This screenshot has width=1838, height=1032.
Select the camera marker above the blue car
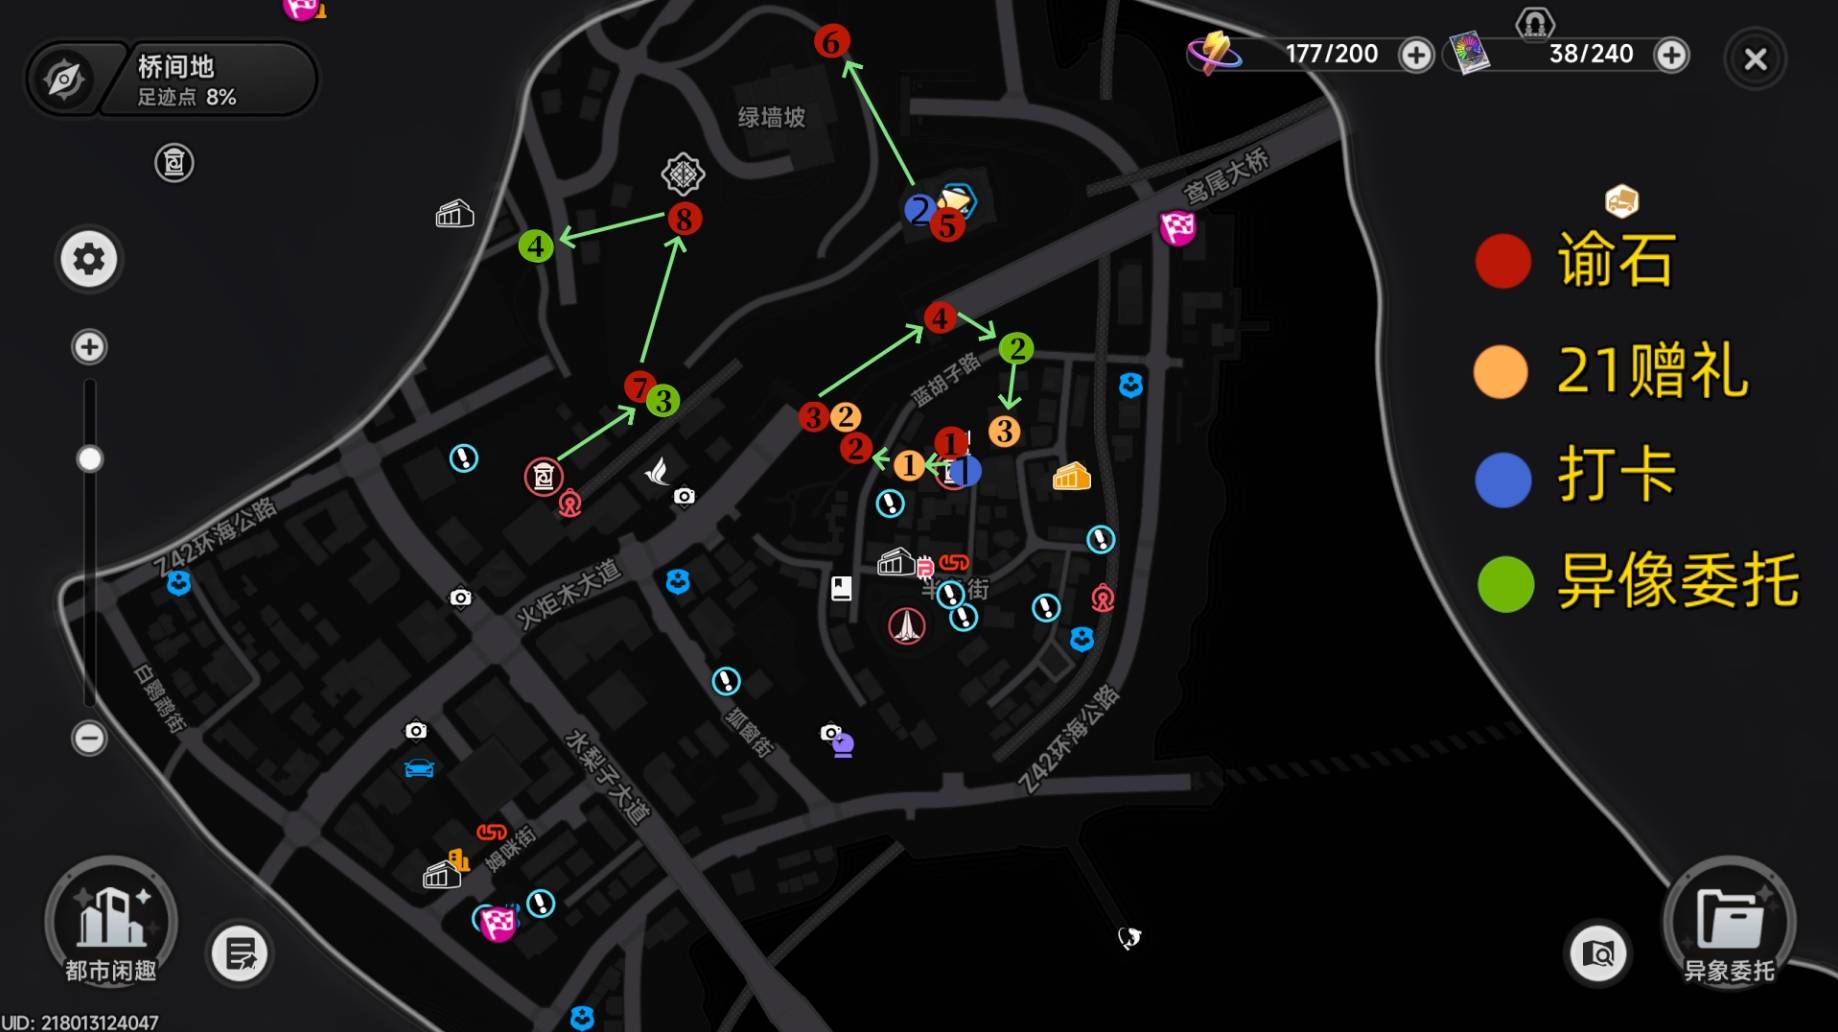(416, 731)
